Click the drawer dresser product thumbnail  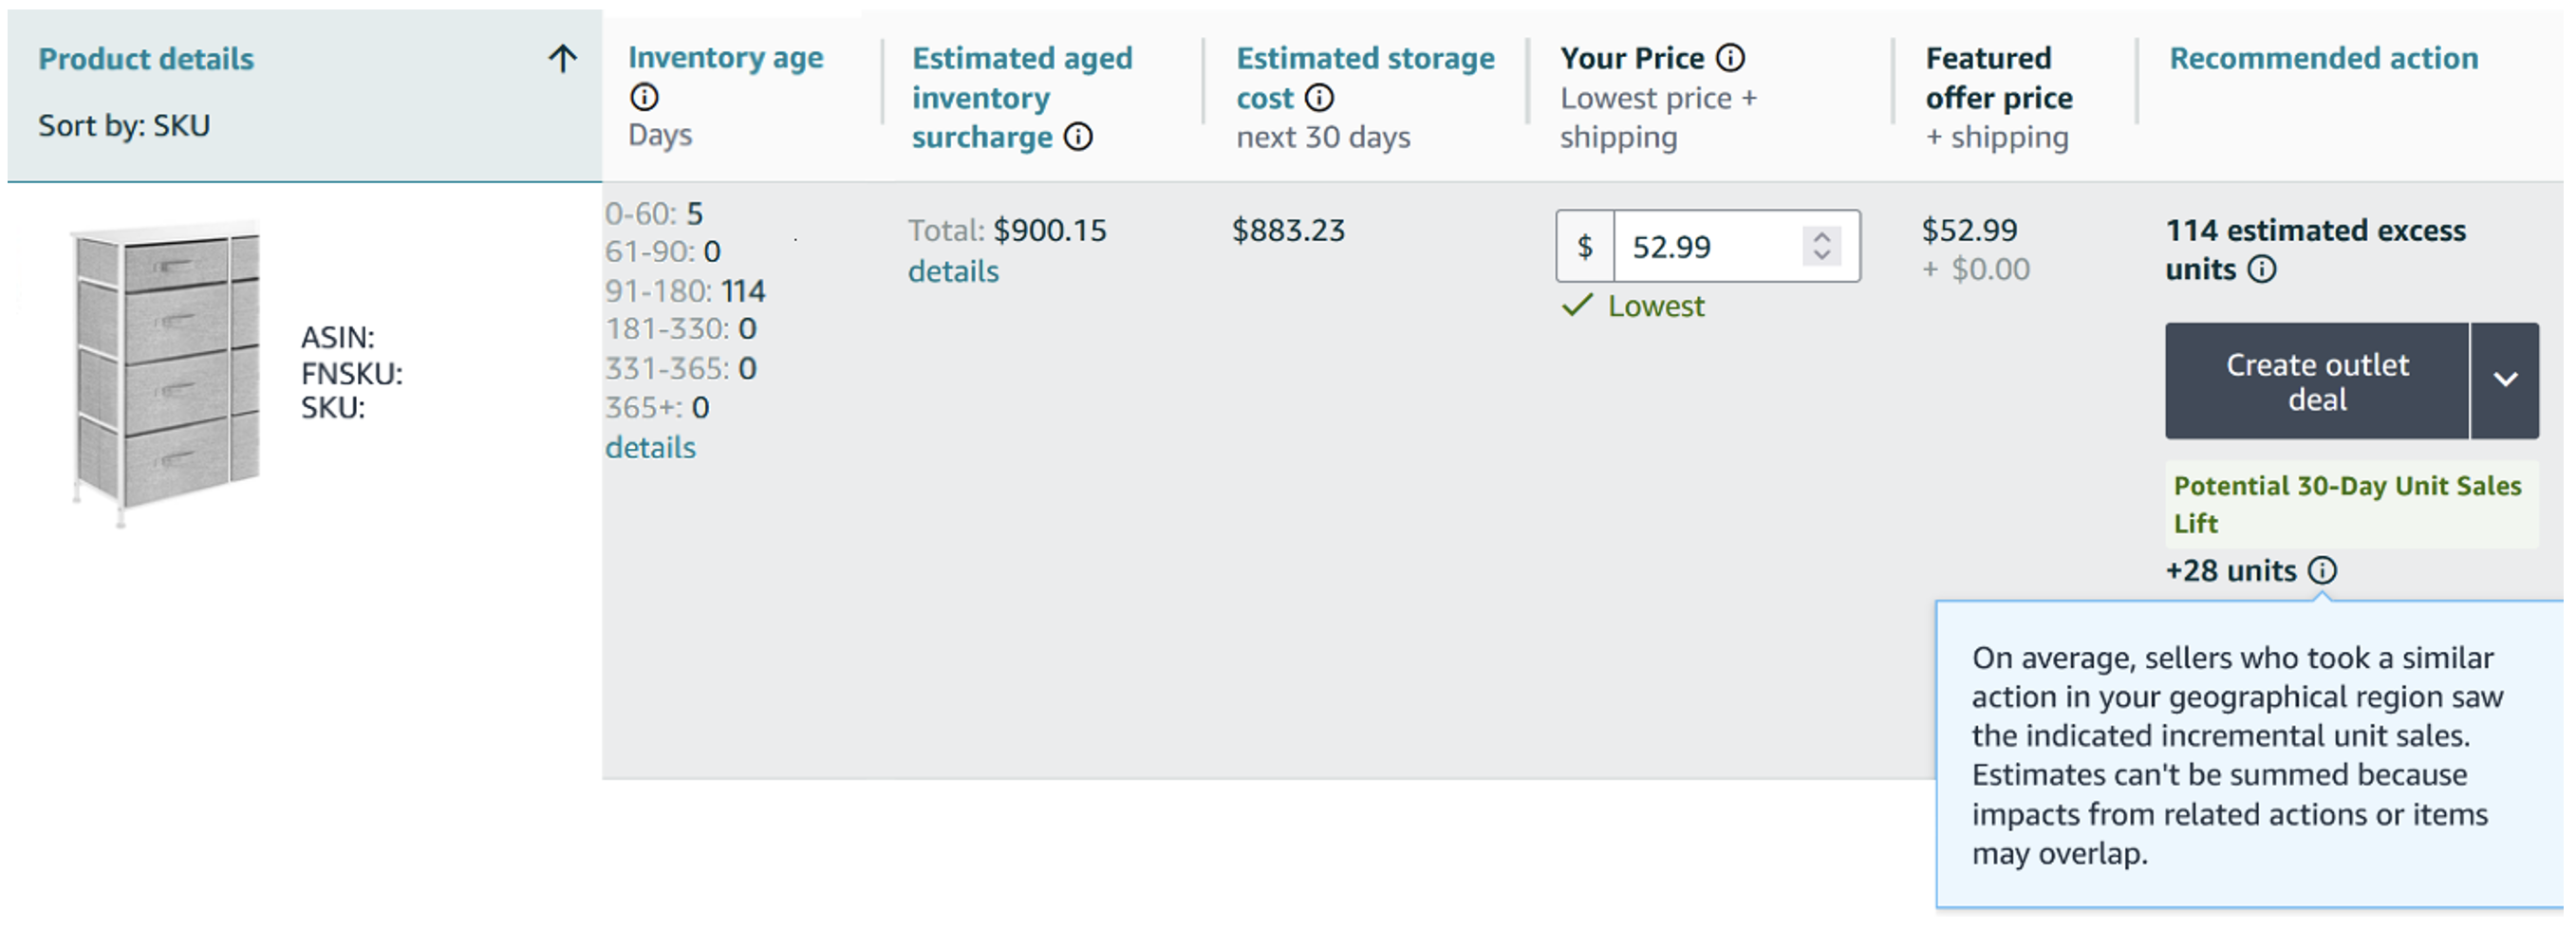coord(167,372)
